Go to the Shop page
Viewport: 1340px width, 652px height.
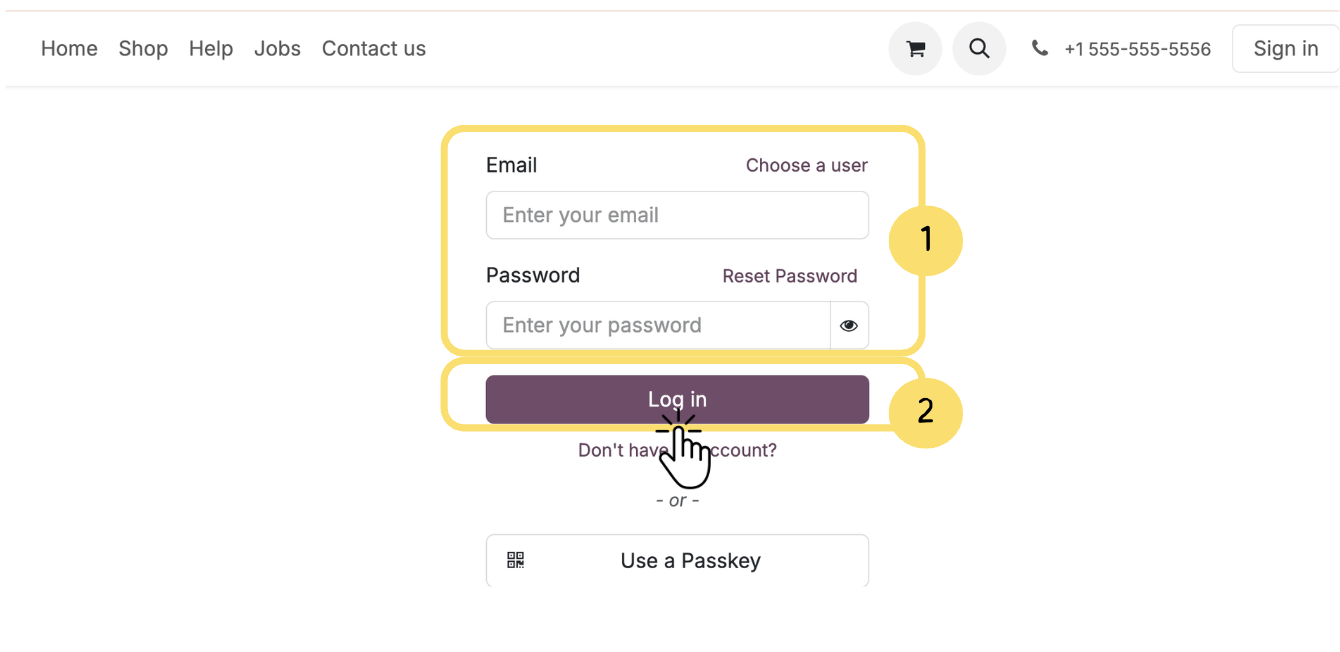click(143, 48)
